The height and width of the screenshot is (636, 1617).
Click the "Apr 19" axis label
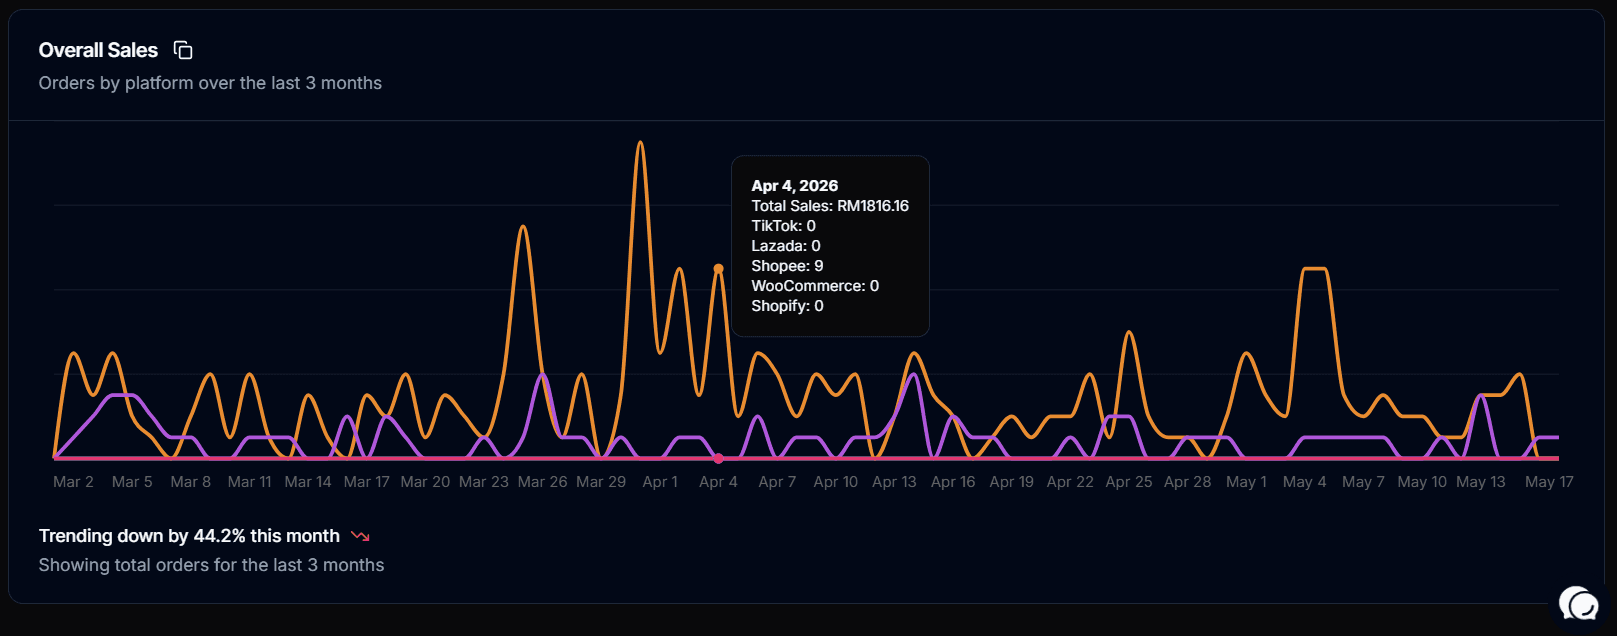pos(1012,482)
